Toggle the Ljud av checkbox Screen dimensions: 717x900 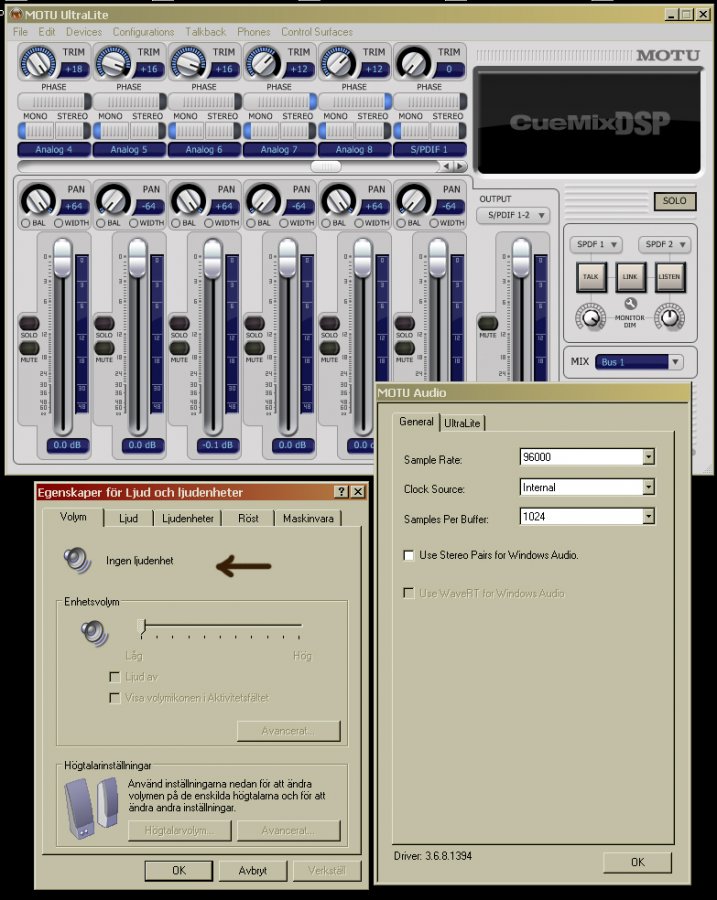tap(115, 677)
